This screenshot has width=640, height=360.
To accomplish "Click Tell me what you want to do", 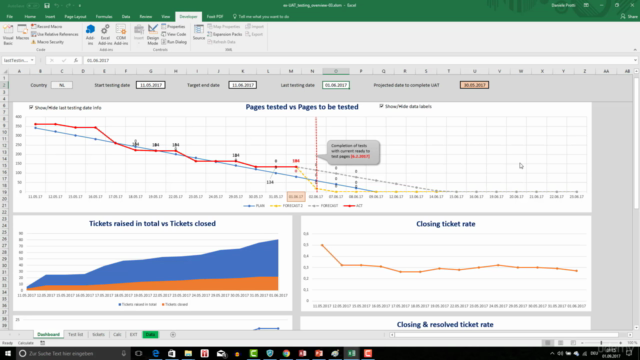I will tap(261, 17).
